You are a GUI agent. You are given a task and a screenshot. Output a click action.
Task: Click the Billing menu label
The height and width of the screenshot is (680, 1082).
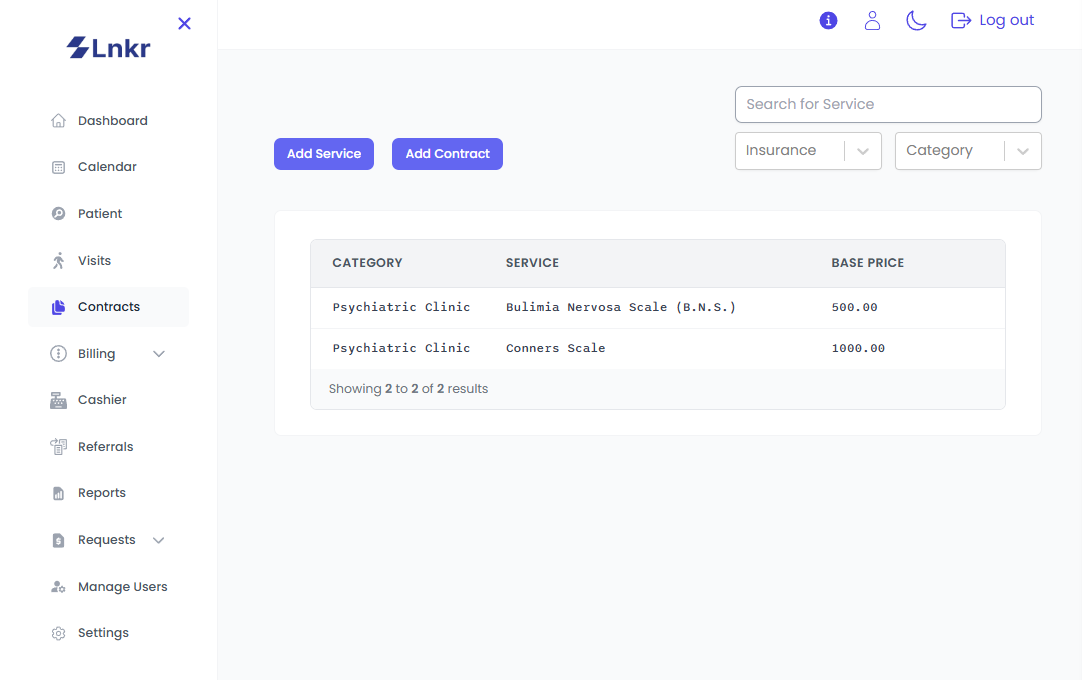[x=97, y=353]
